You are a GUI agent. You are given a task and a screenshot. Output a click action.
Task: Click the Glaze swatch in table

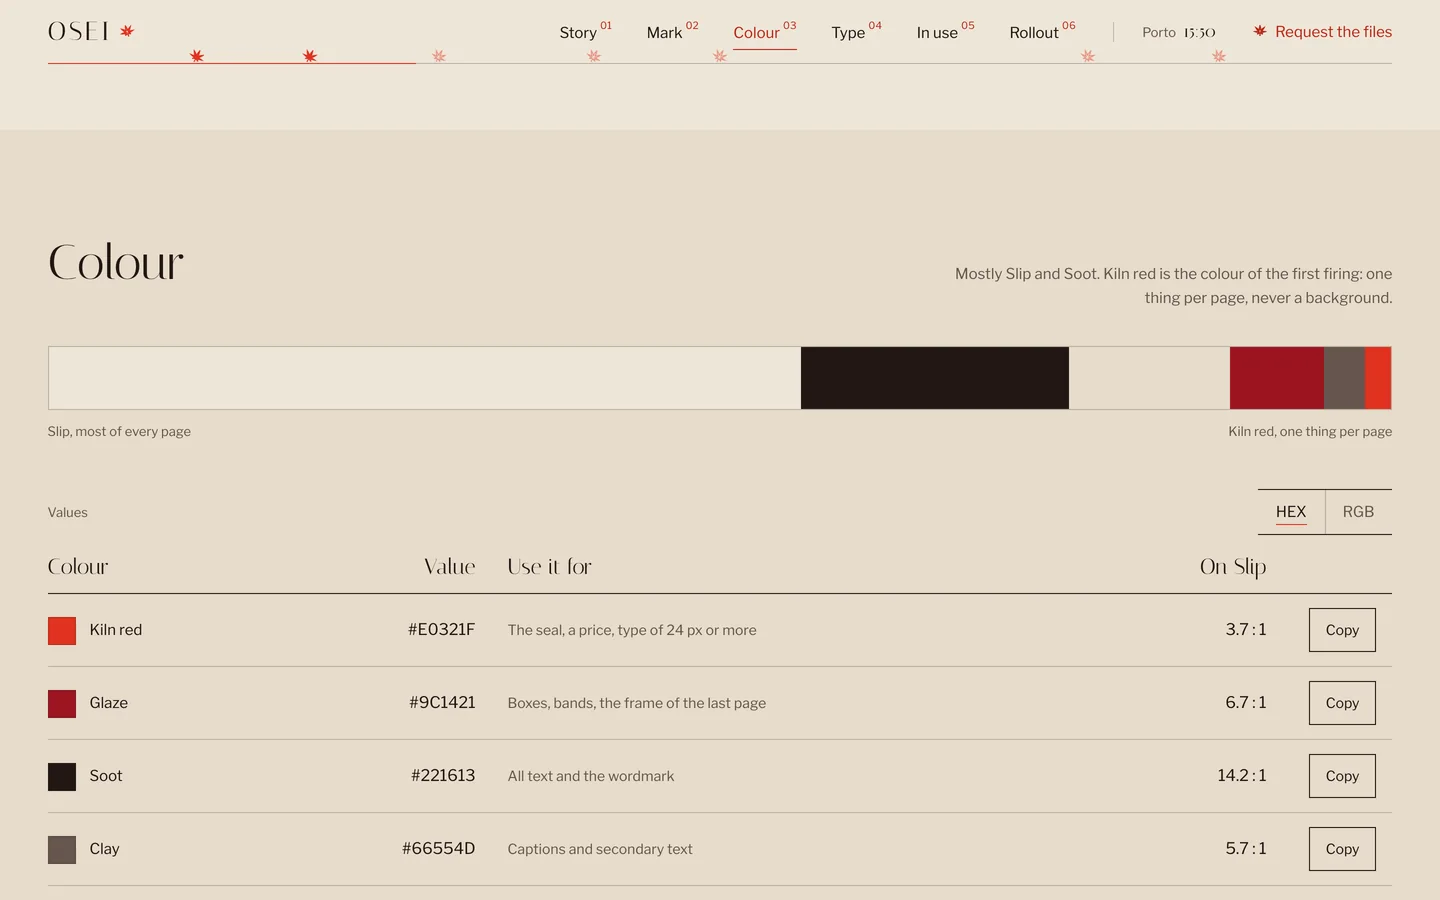point(62,704)
